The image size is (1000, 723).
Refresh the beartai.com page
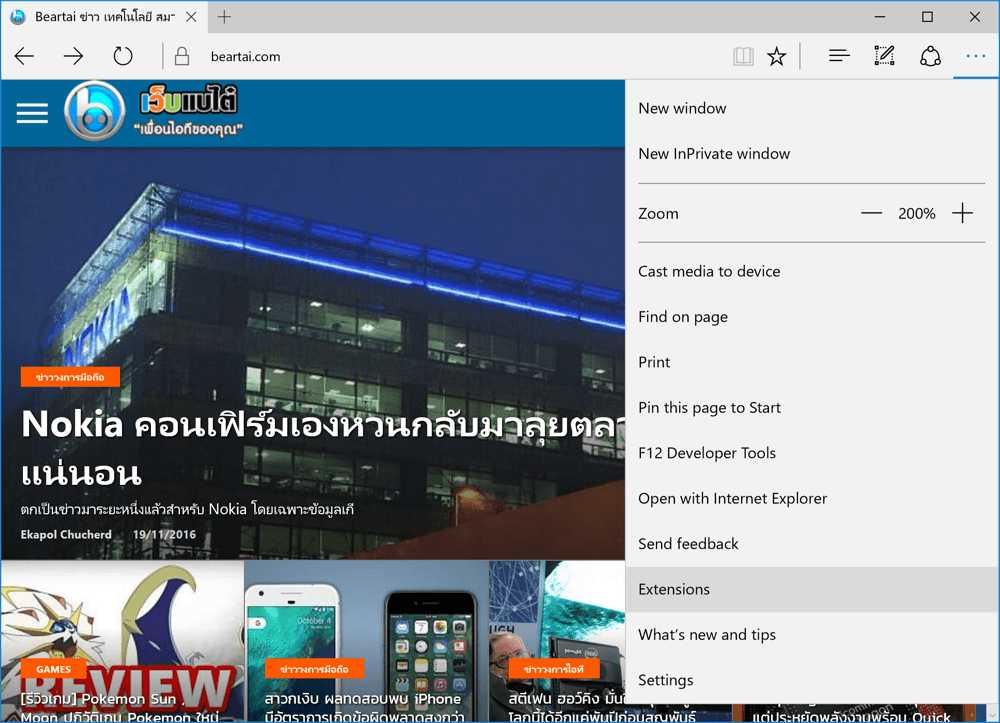(x=122, y=57)
